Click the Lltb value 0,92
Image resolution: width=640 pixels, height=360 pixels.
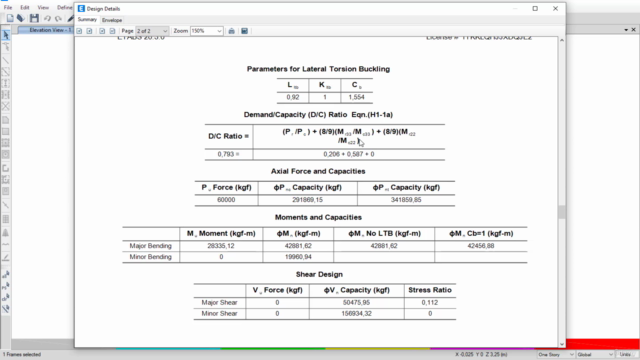(x=293, y=98)
